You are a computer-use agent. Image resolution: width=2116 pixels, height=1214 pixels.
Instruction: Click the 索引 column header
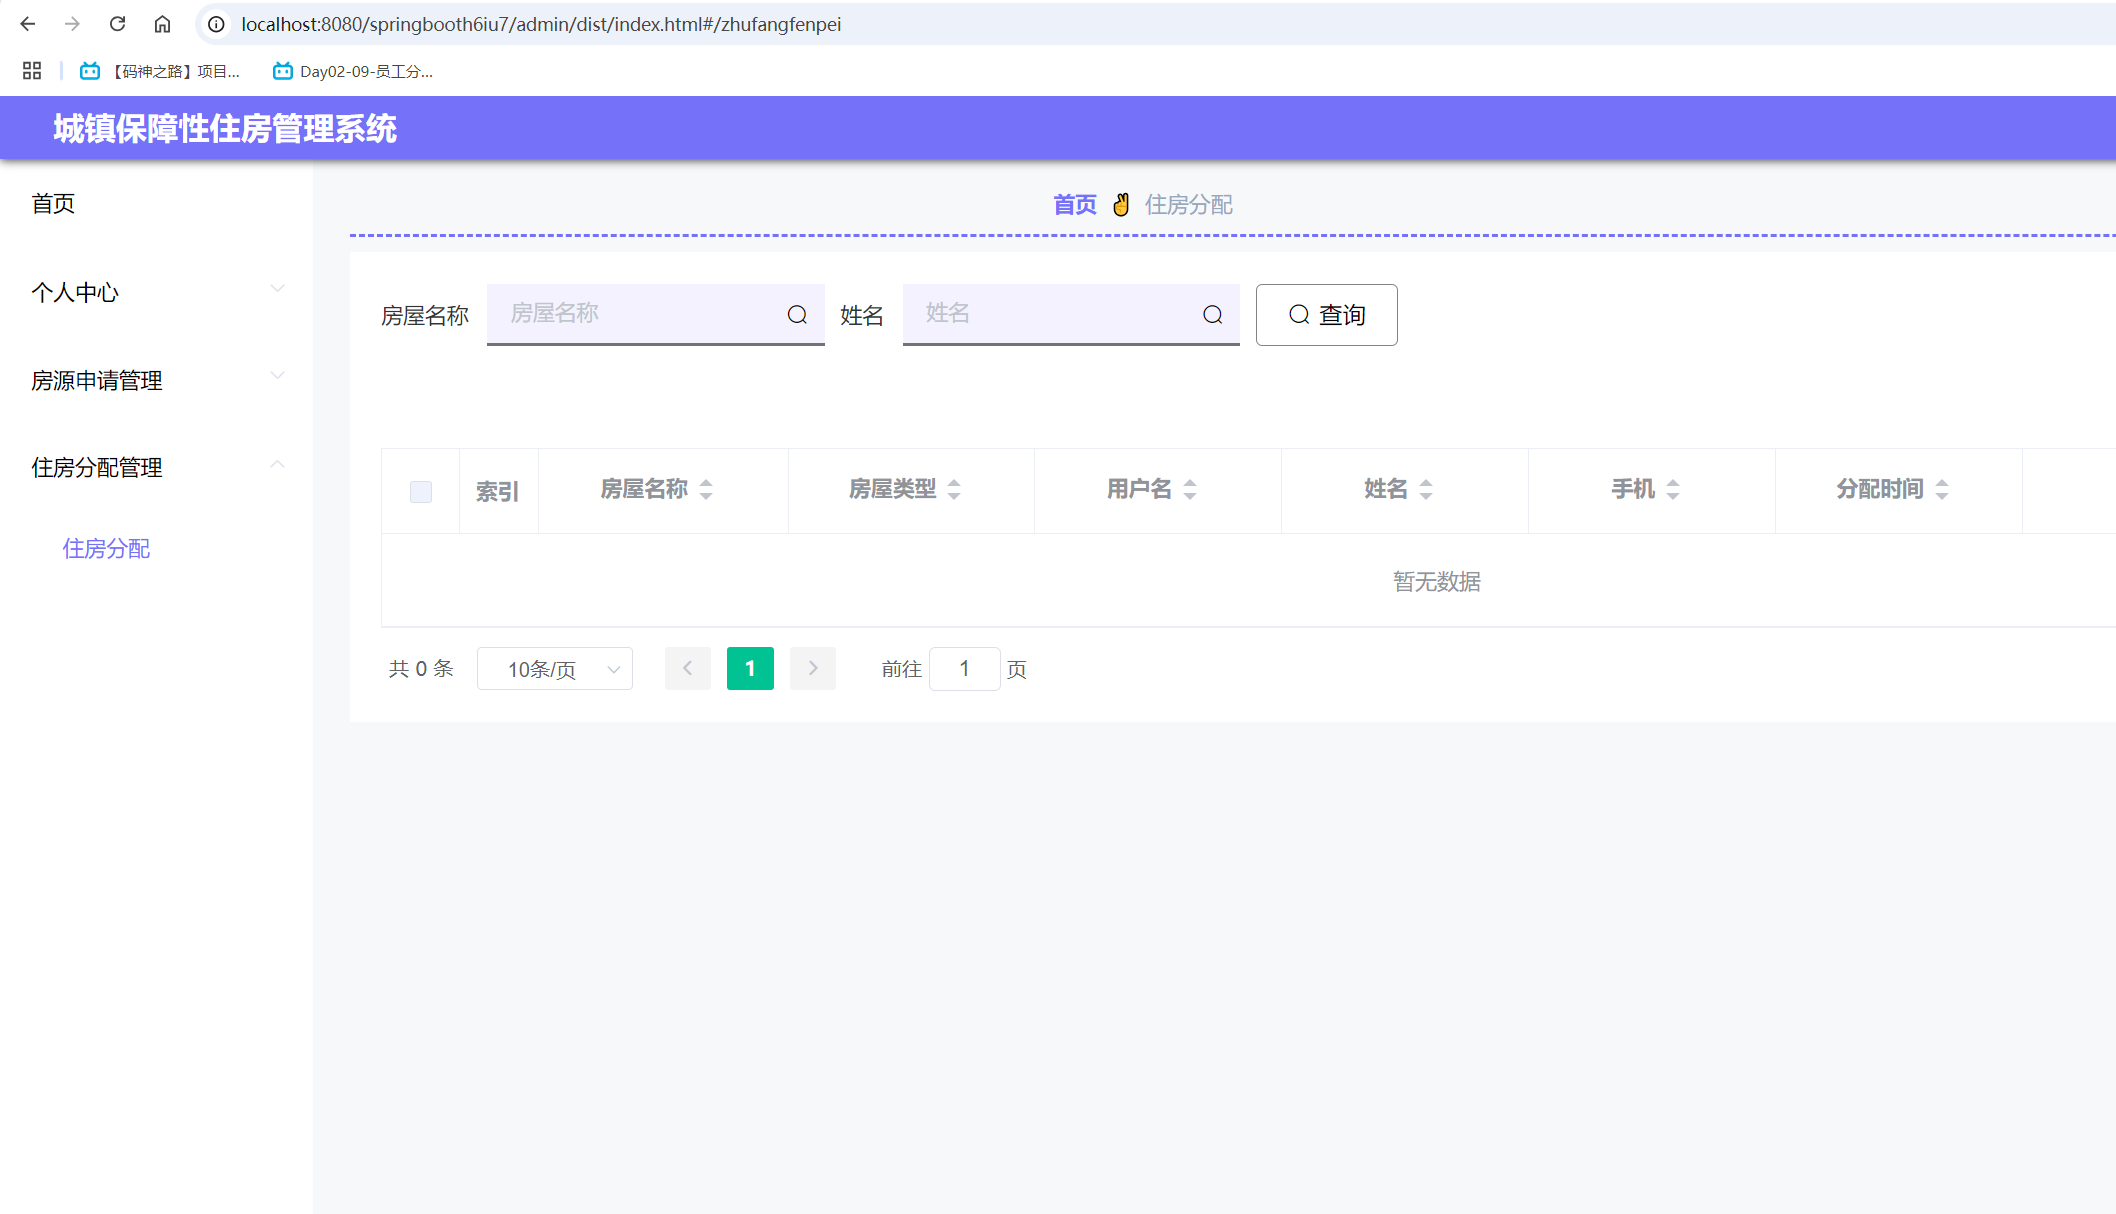coord(497,492)
